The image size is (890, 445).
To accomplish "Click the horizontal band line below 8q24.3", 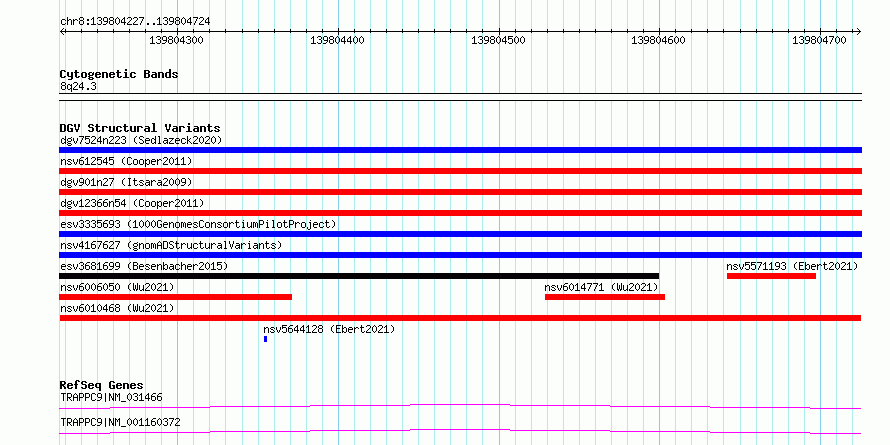I will (x=460, y=97).
